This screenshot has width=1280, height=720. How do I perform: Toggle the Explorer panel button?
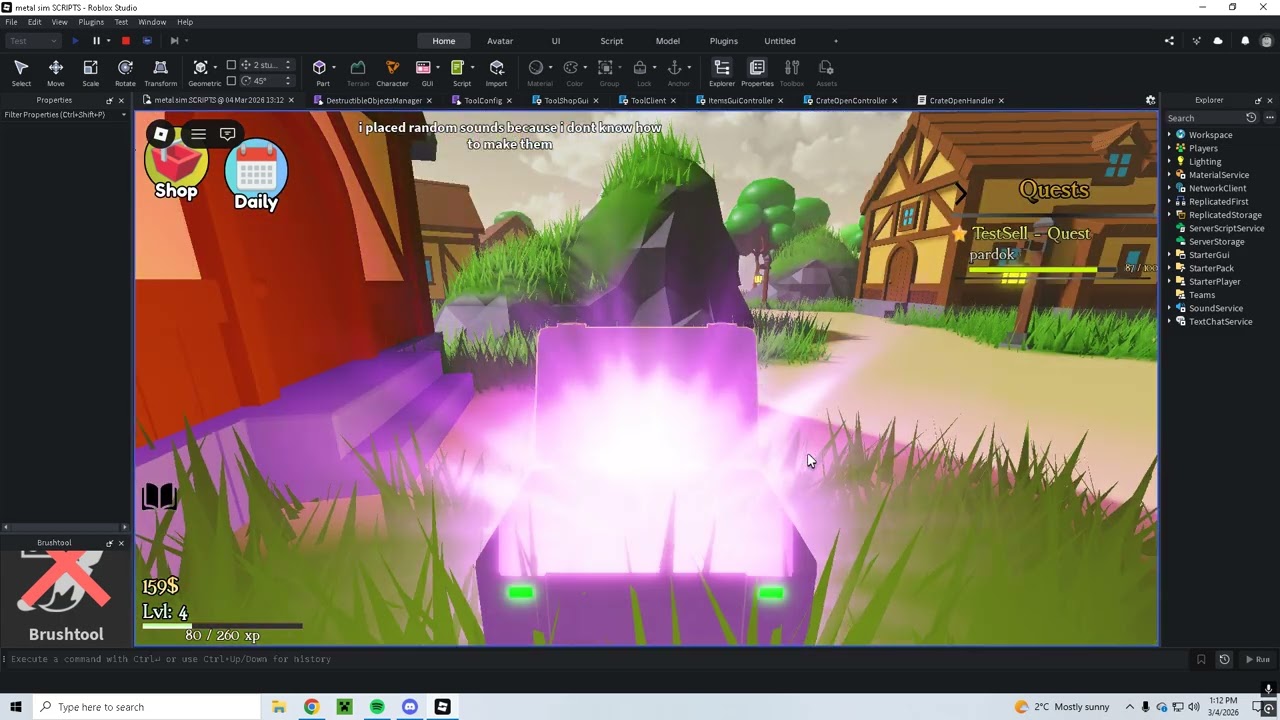(x=722, y=72)
